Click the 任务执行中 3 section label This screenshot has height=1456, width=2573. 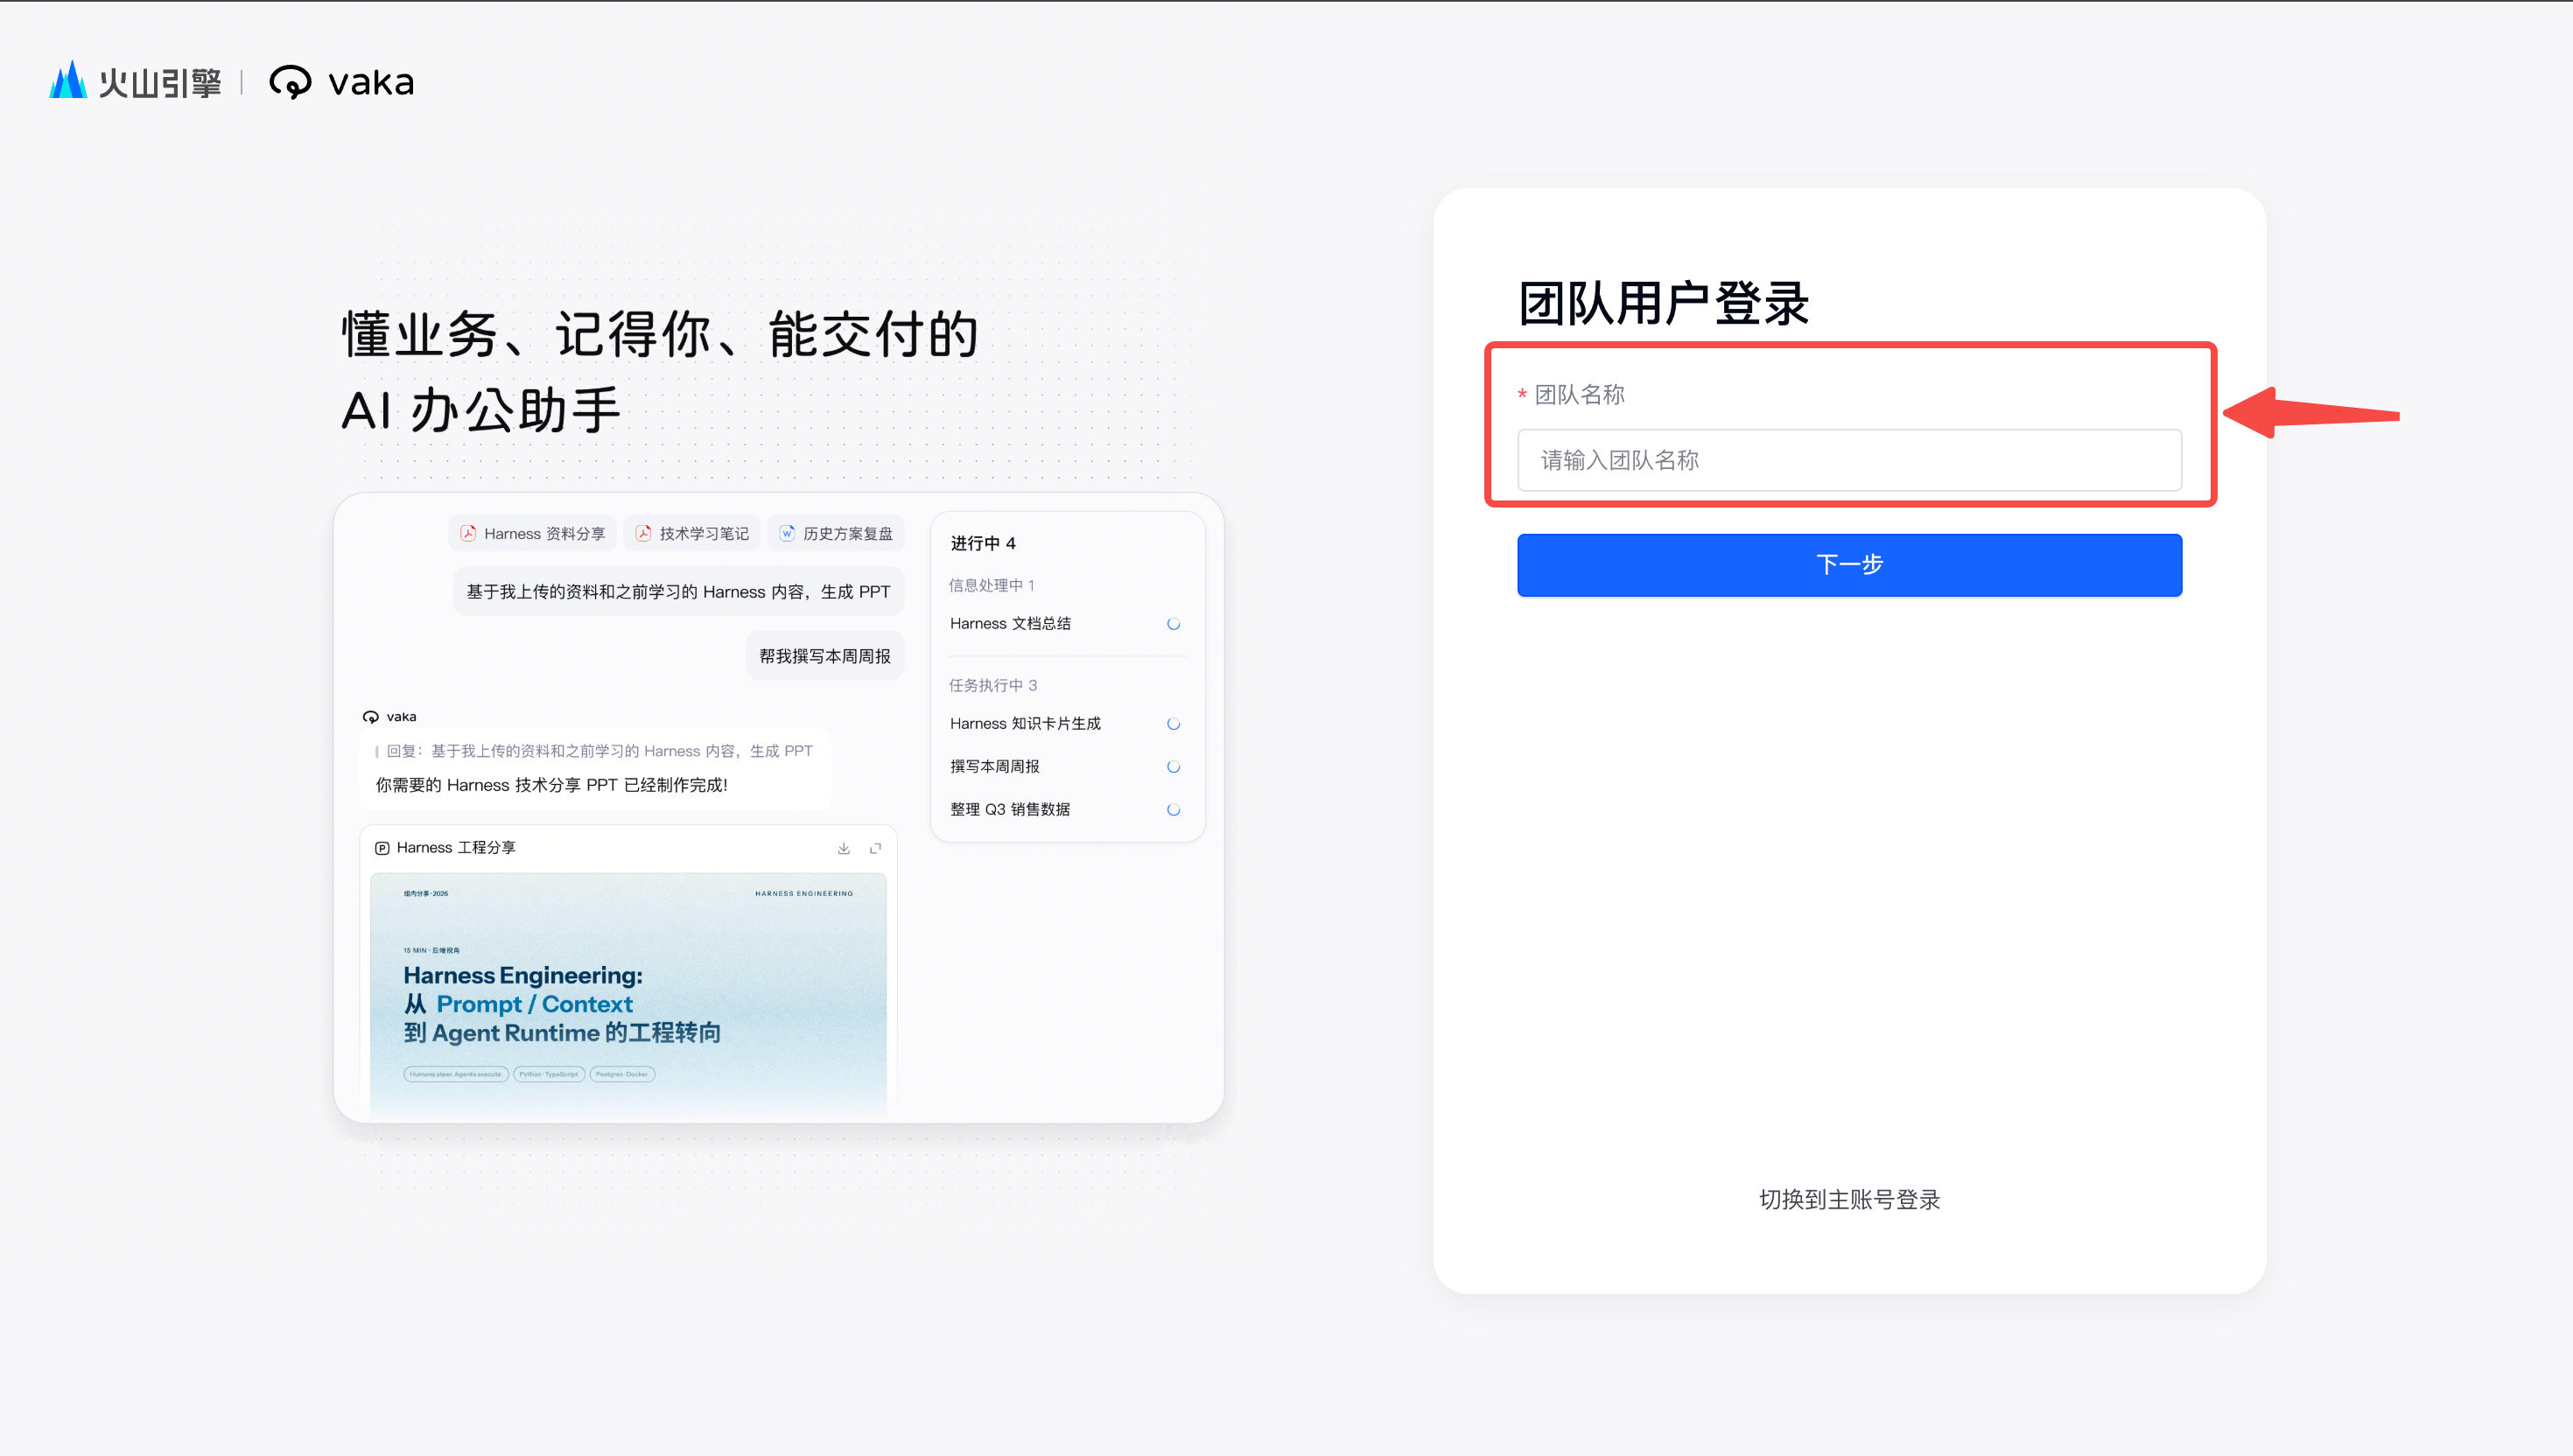tap(993, 685)
